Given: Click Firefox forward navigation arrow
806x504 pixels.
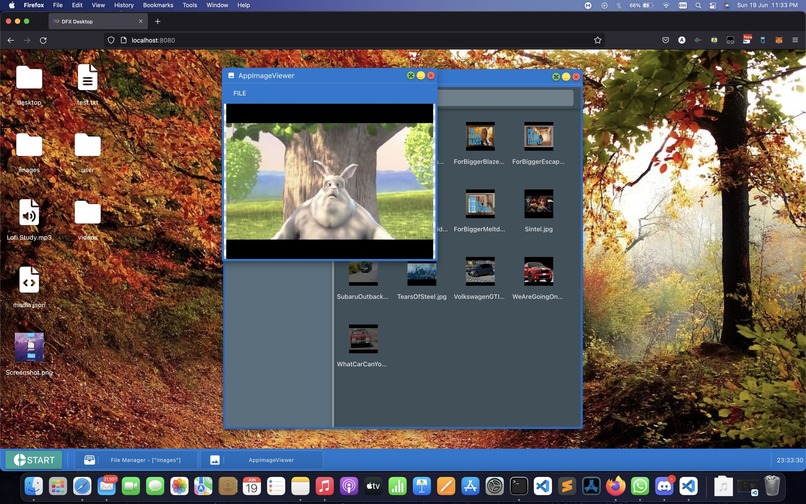Looking at the screenshot, I should (27, 40).
